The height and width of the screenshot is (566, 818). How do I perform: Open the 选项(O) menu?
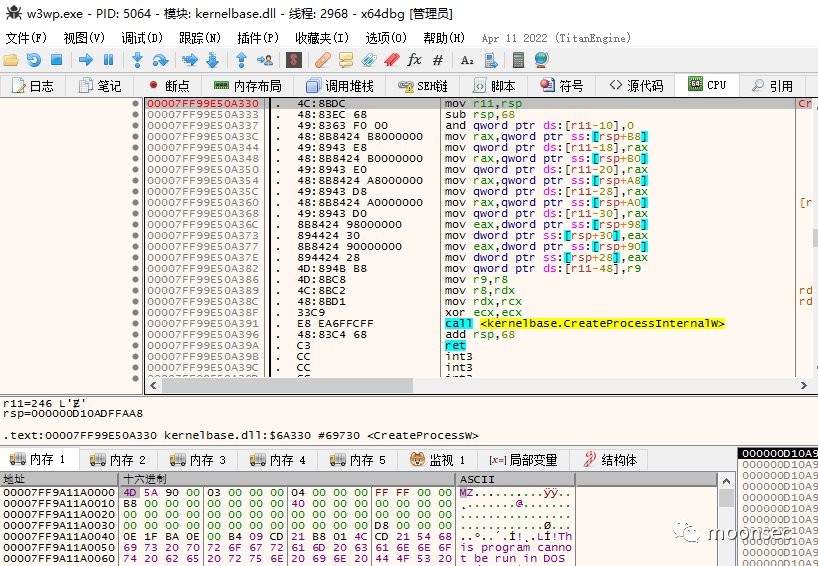point(386,38)
